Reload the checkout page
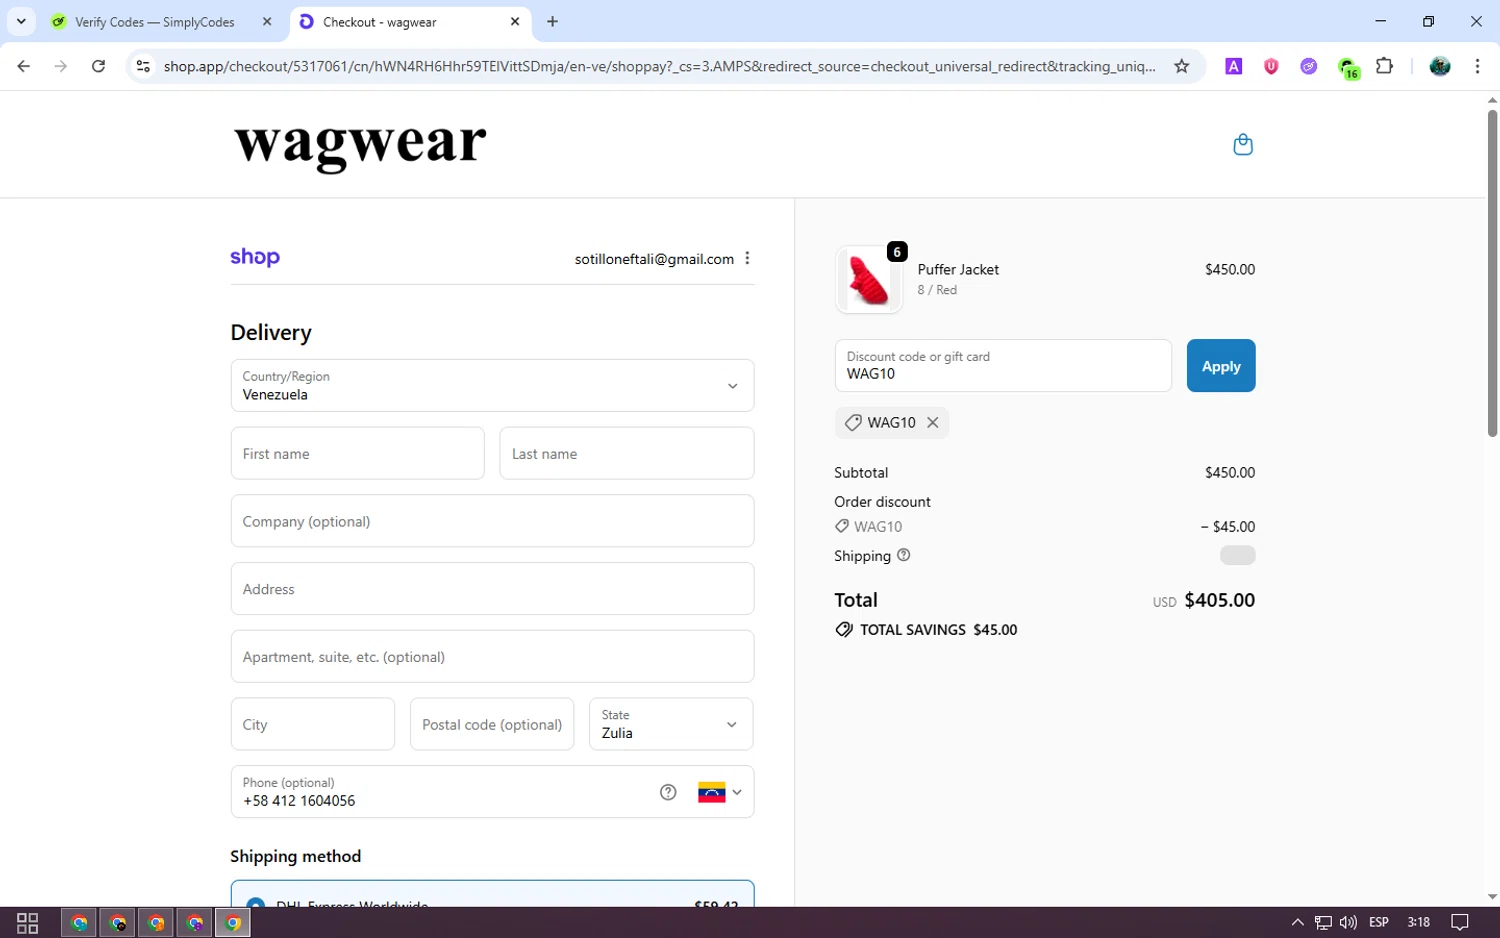 coord(98,66)
